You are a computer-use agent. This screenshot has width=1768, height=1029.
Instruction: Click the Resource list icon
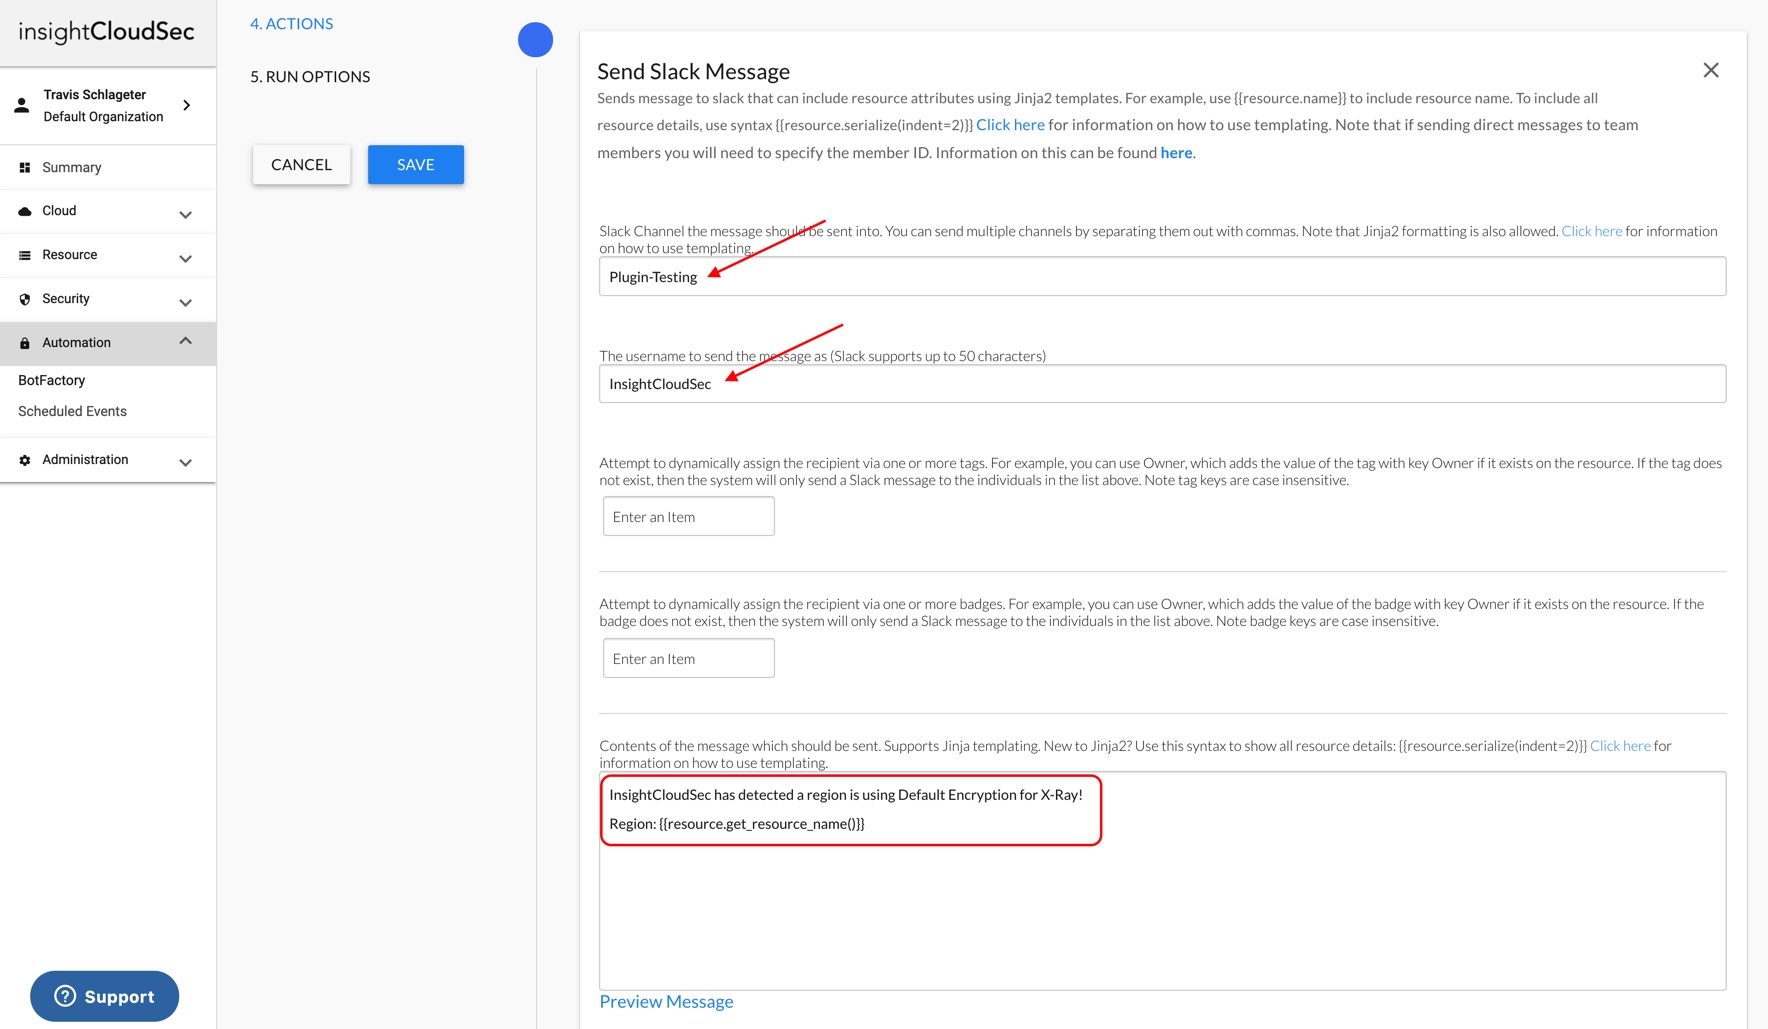(25, 255)
